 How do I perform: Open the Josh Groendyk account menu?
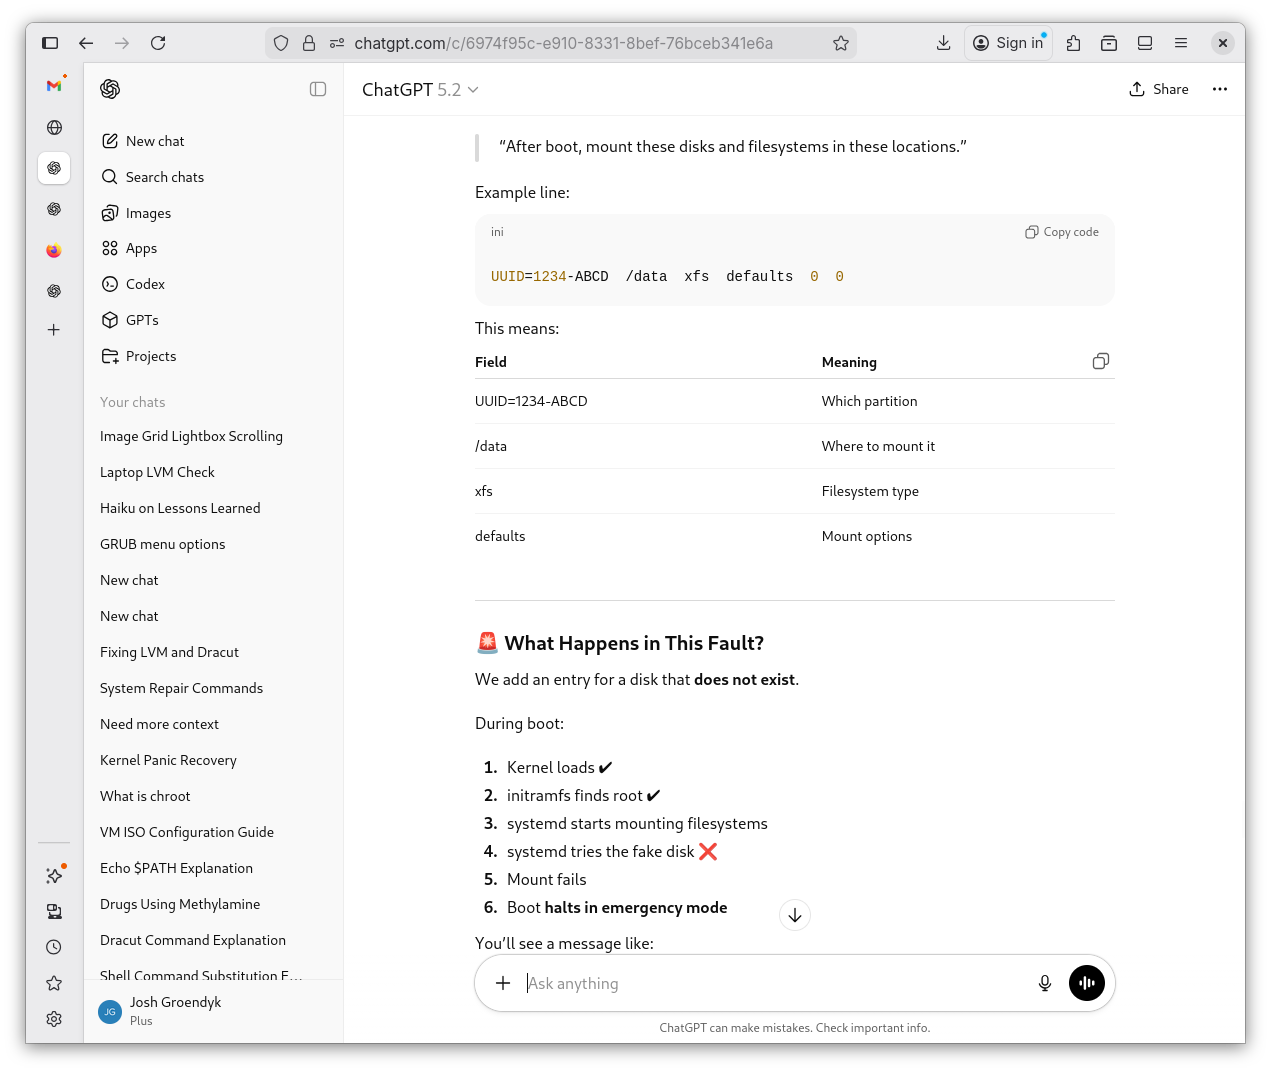tap(175, 1011)
